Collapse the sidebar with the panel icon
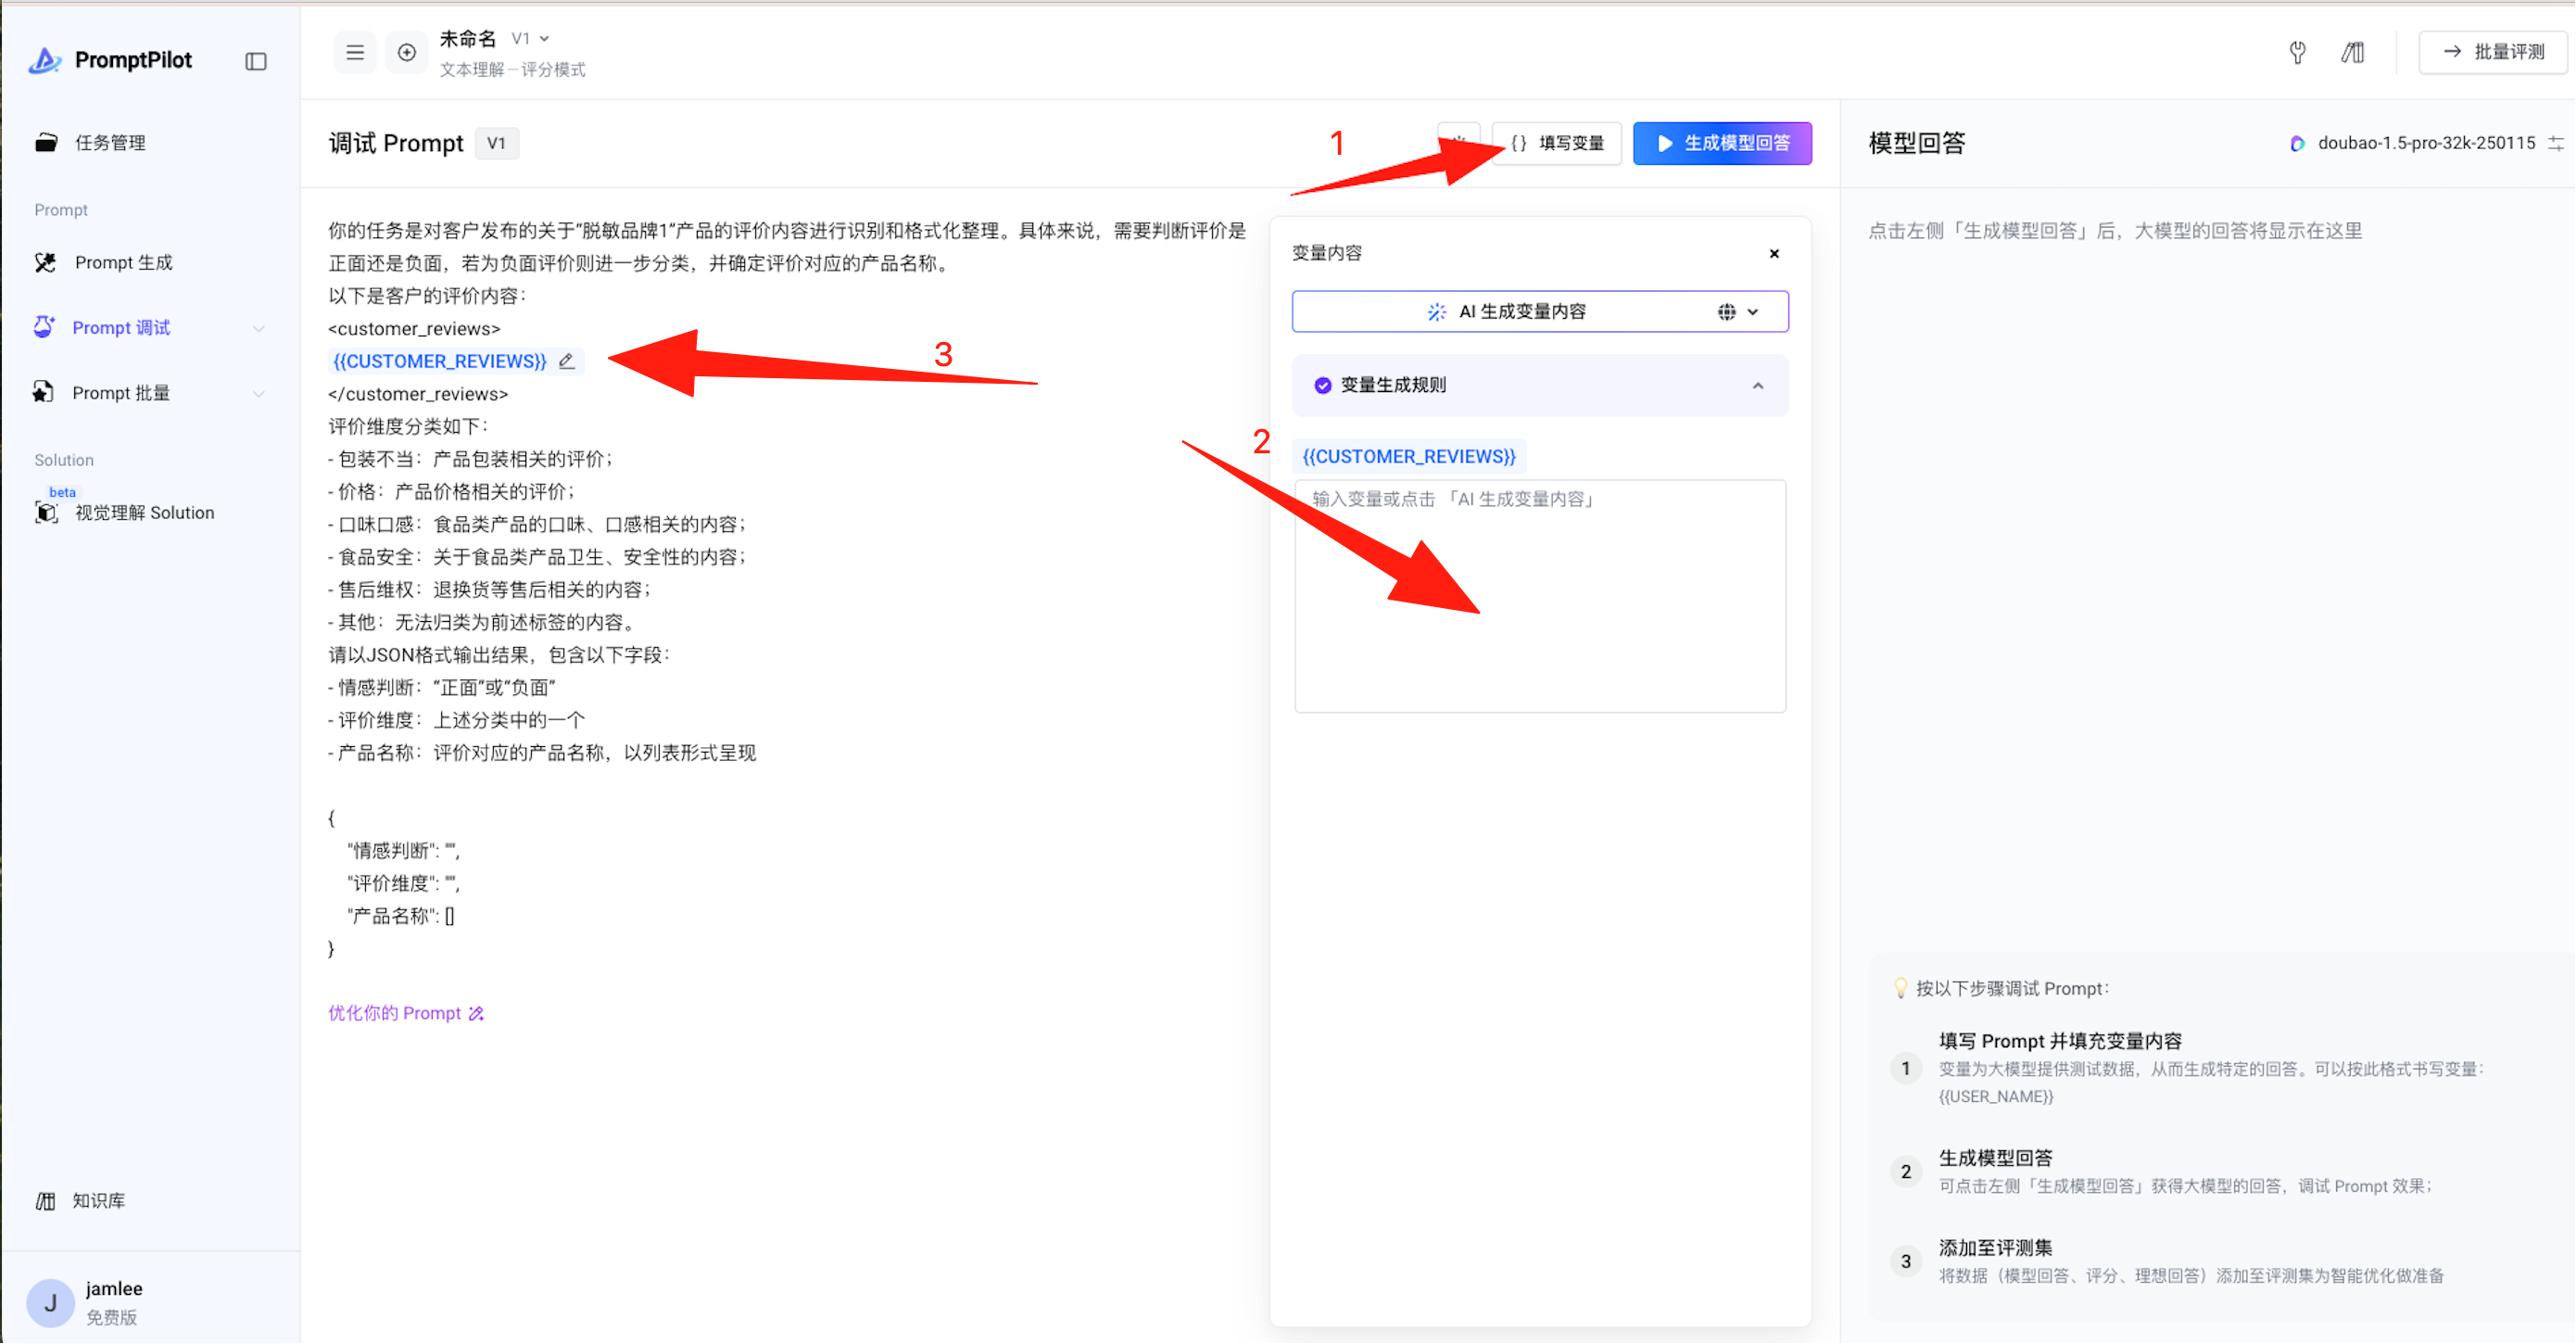2576x1344 pixels. click(x=256, y=61)
